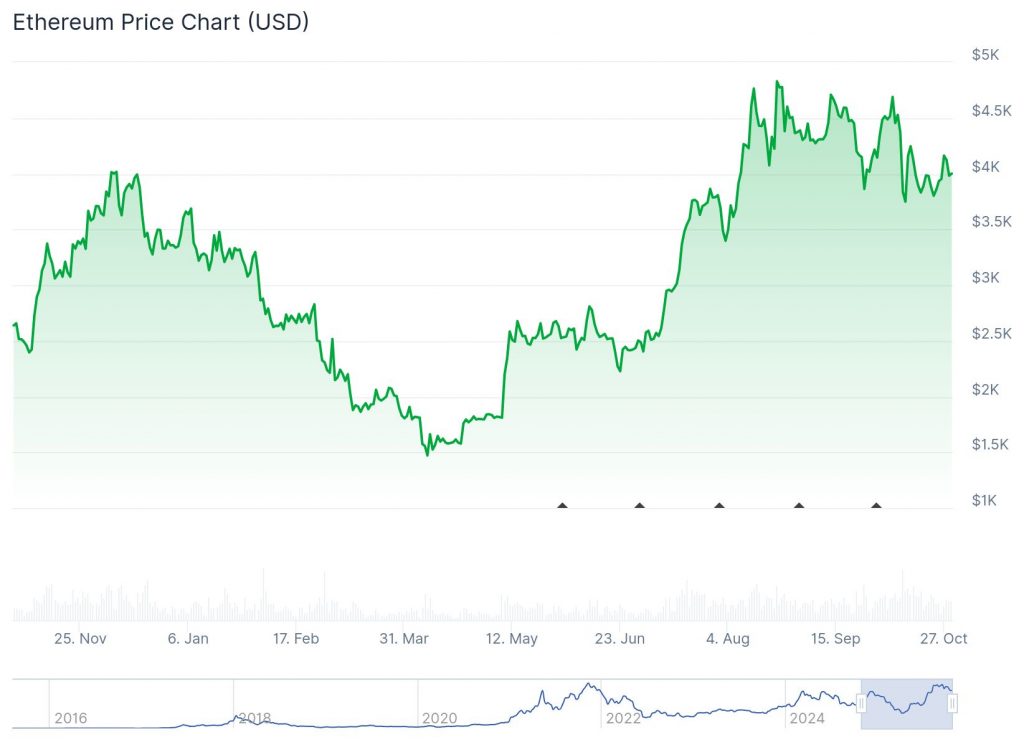Select the 27. Oct date axis label
The image size is (1024, 747).
point(943,639)
